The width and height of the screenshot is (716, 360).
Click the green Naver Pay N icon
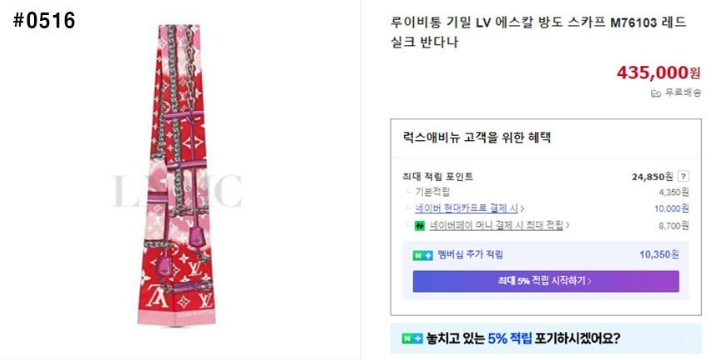pos(420,226)
